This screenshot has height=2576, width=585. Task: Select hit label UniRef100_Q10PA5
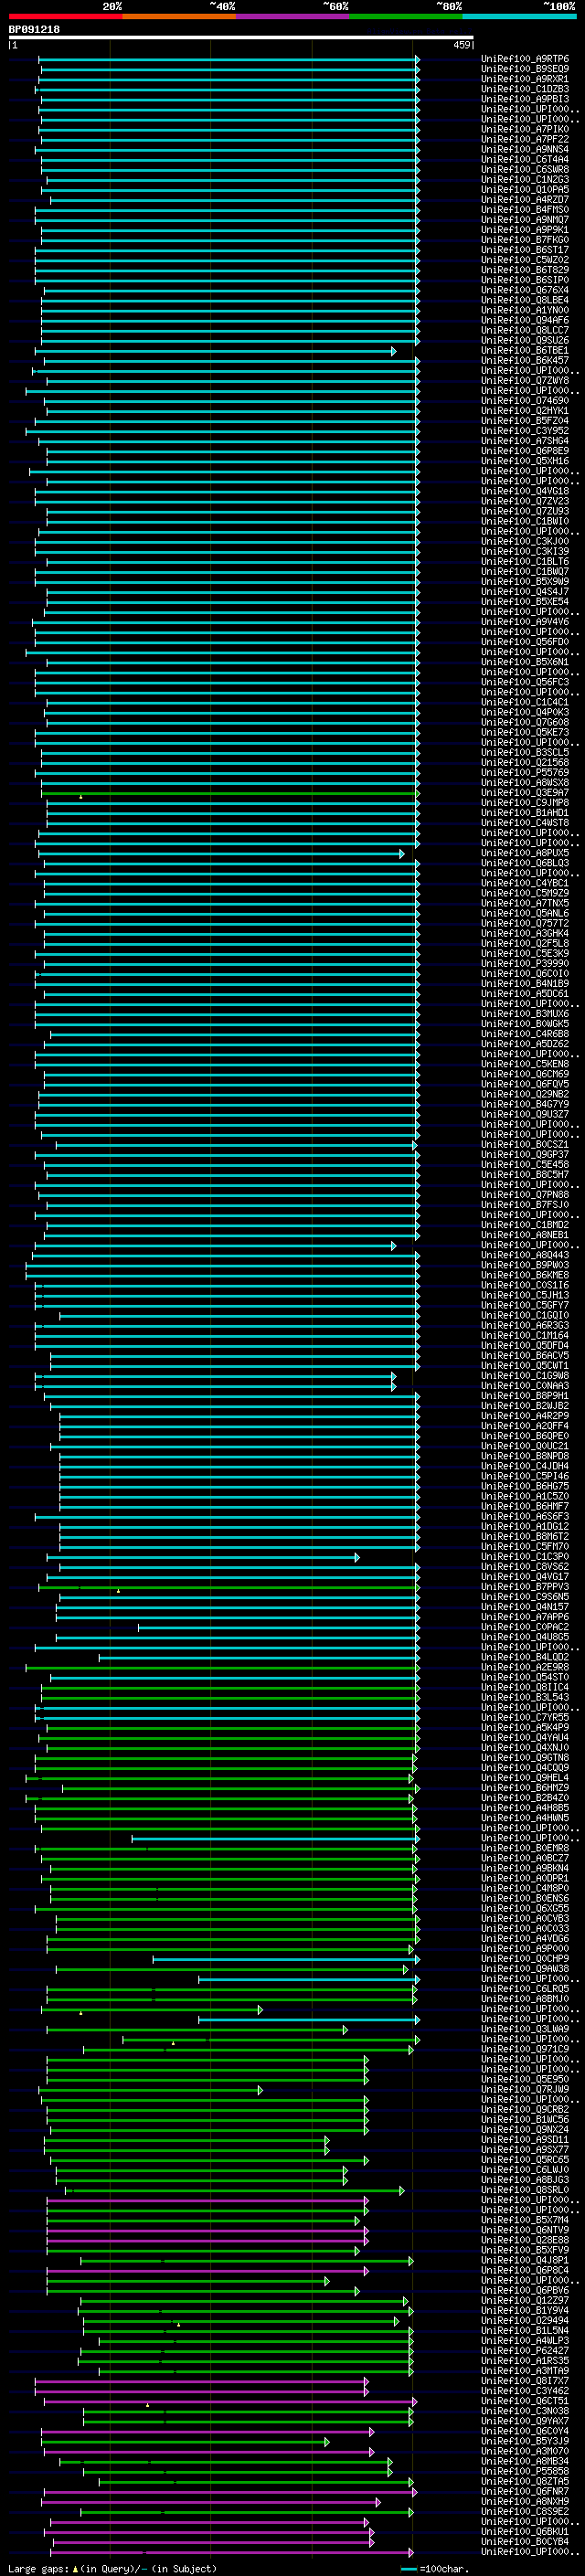tap(525, 189)
